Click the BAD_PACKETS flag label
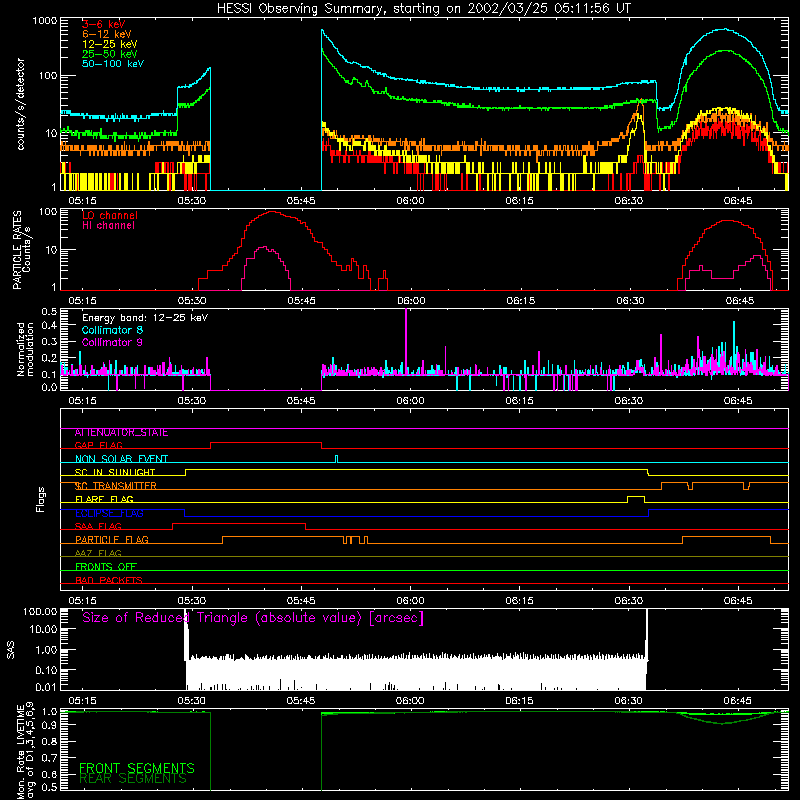This screenshot has height=800, width=800. pyautogui.click(x=109, y=580)
